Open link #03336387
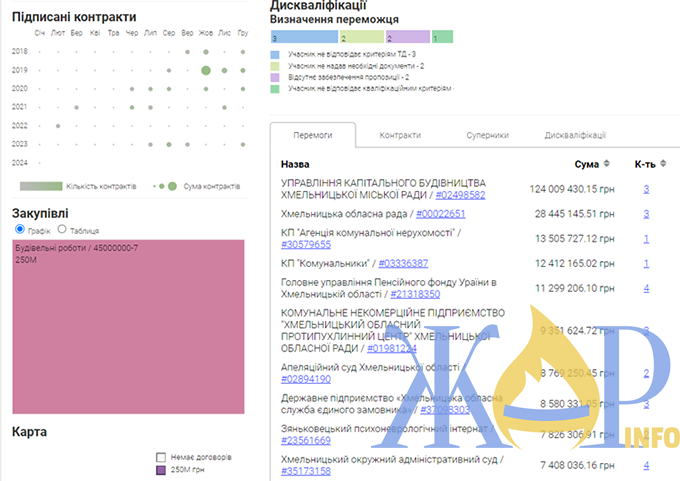The height and width of the screenshot is (481, 680). click(403, 263)
